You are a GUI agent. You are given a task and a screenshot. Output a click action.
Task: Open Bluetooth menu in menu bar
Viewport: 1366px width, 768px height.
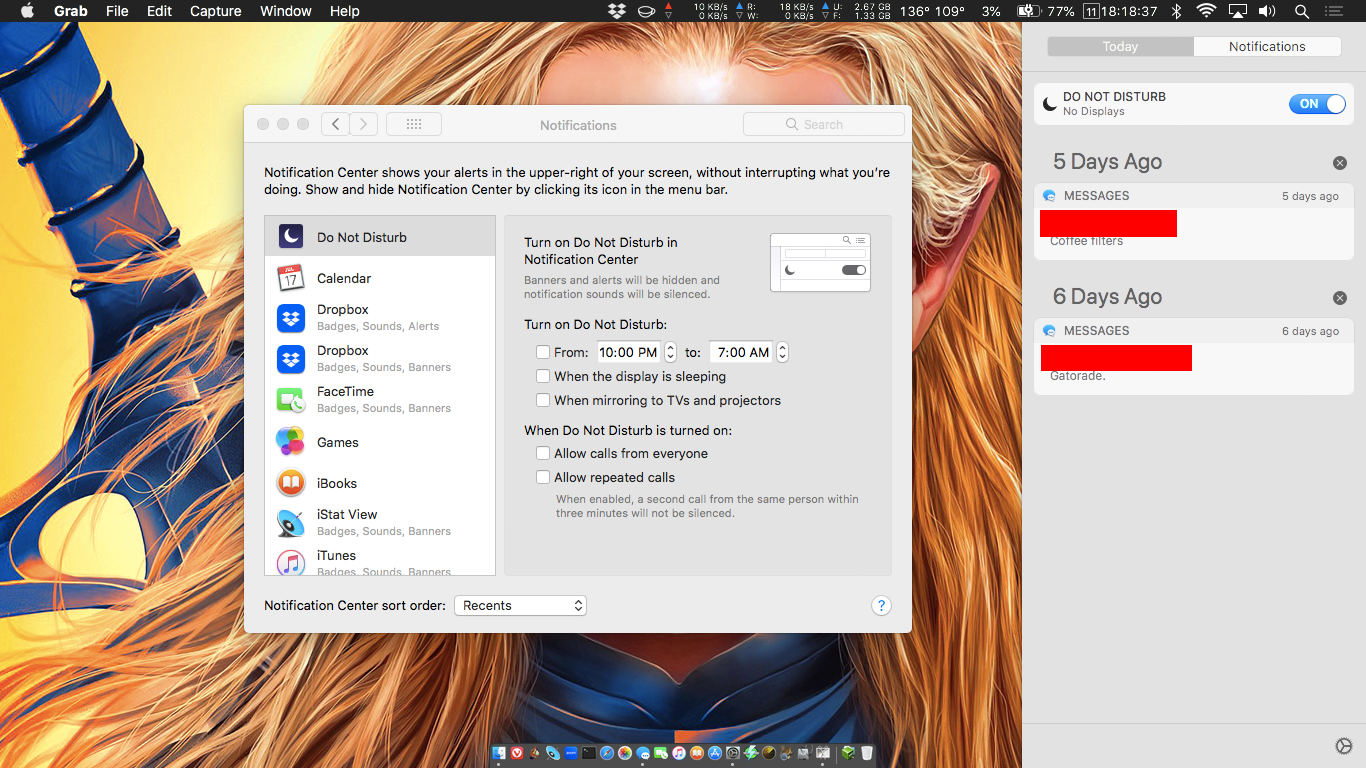point(1177,11)
